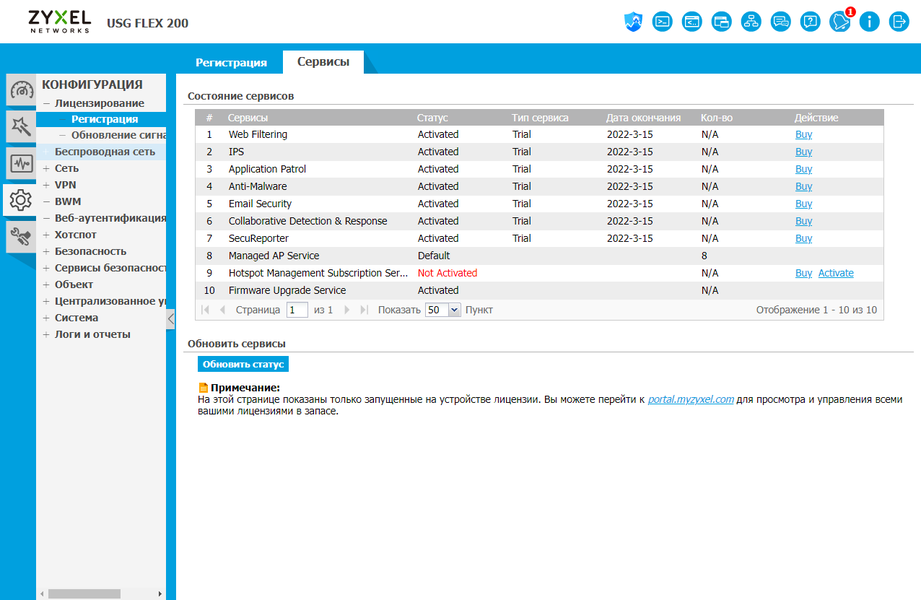Image resolution: width=921 pixels, height=600 pixels.
Task: Click the page number input field
Action: tap(297, 310)
